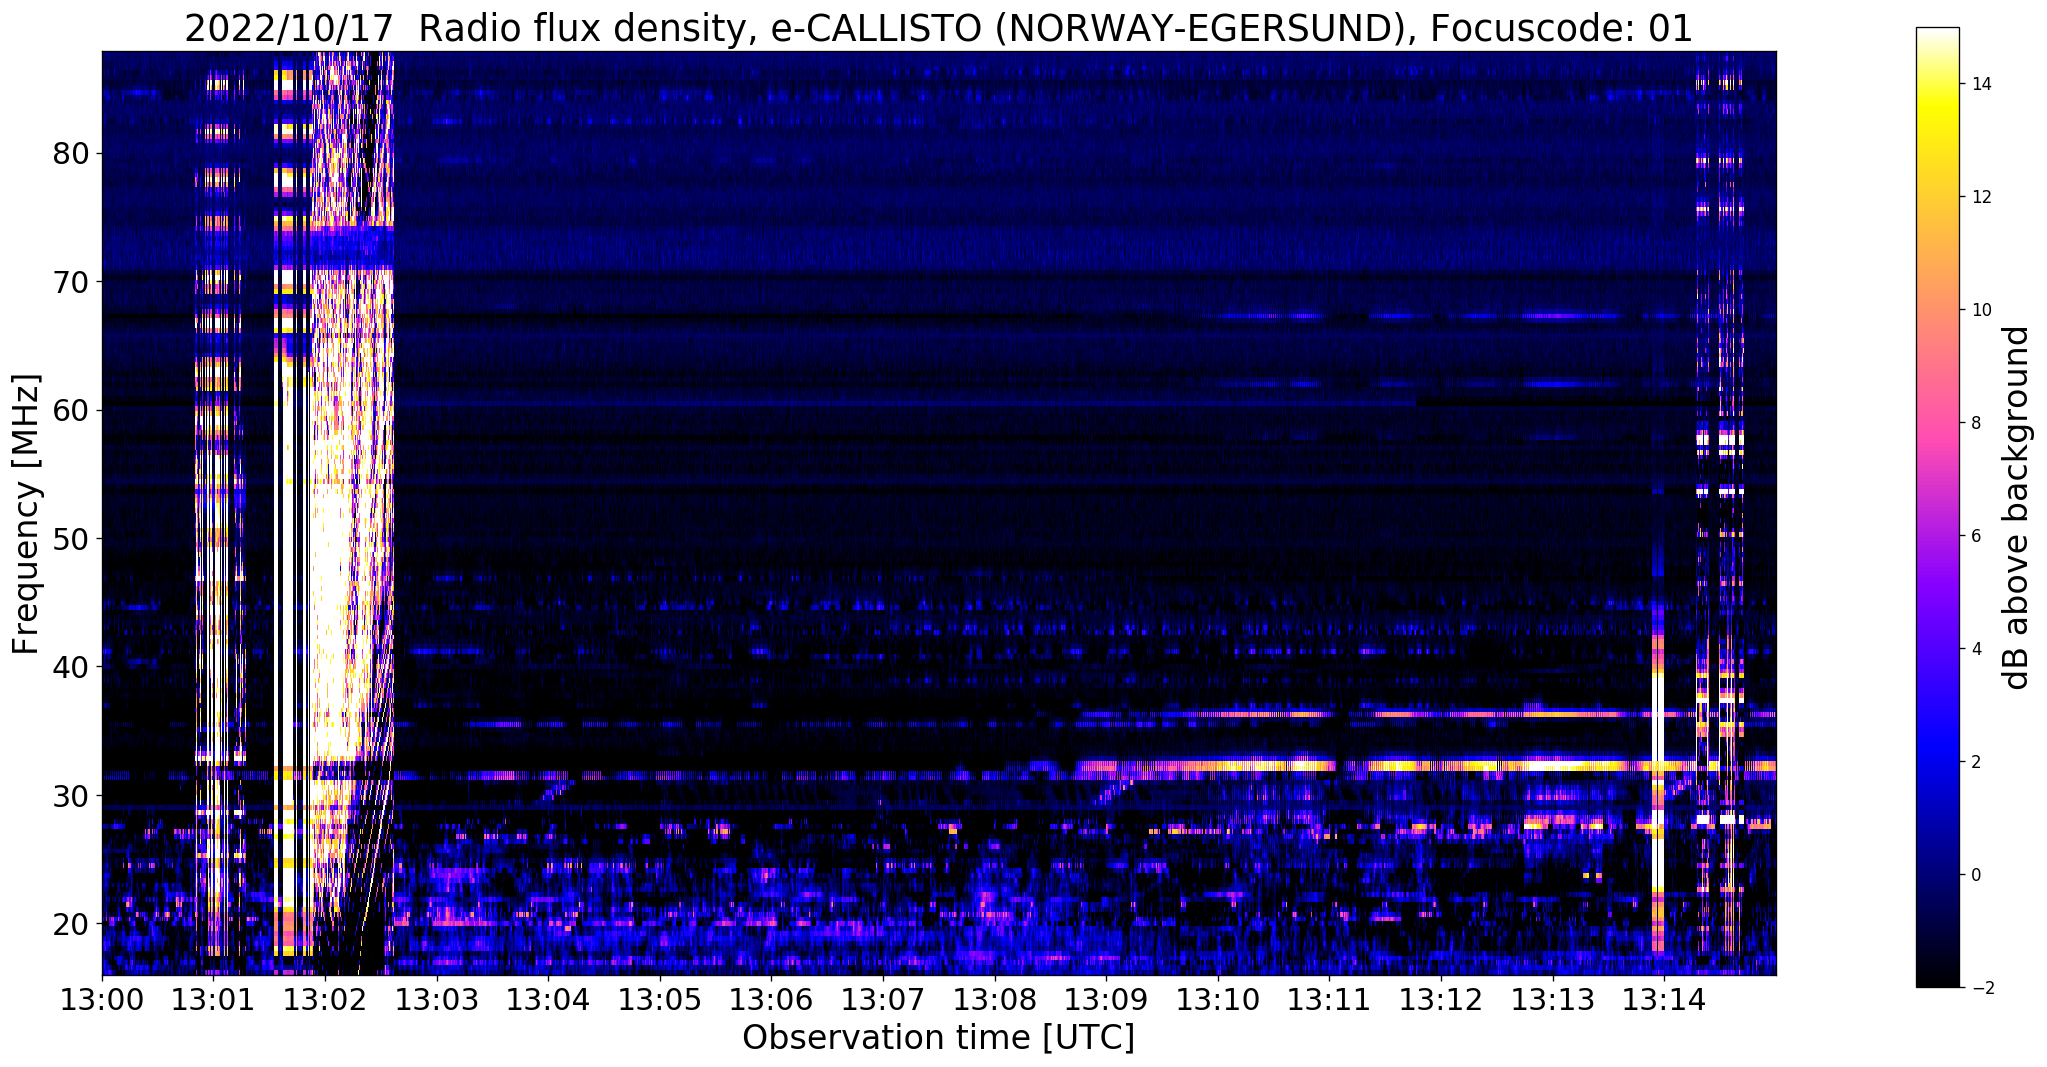The height and width of the screenshot is (1067, 2047).
Task: Click the colorbar tick label 2
Action: click(x=1974, y=762)
